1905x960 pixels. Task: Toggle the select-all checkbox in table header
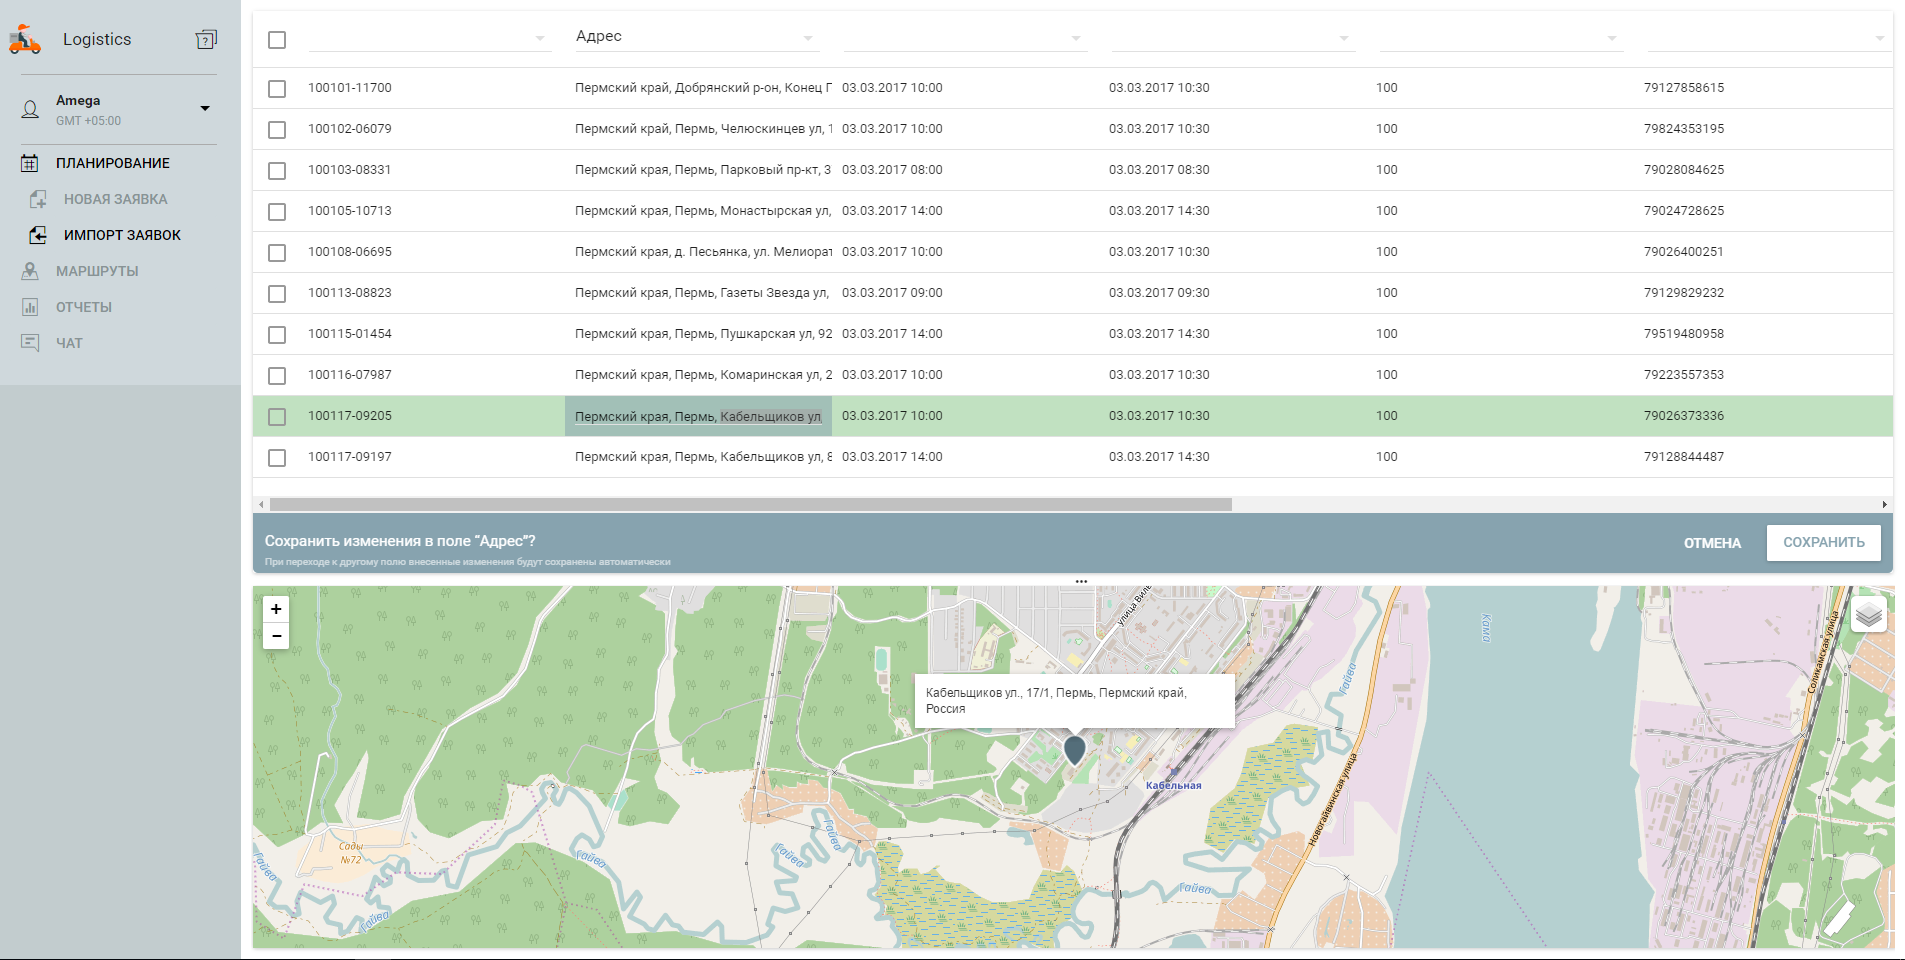(x=277, y=40)
